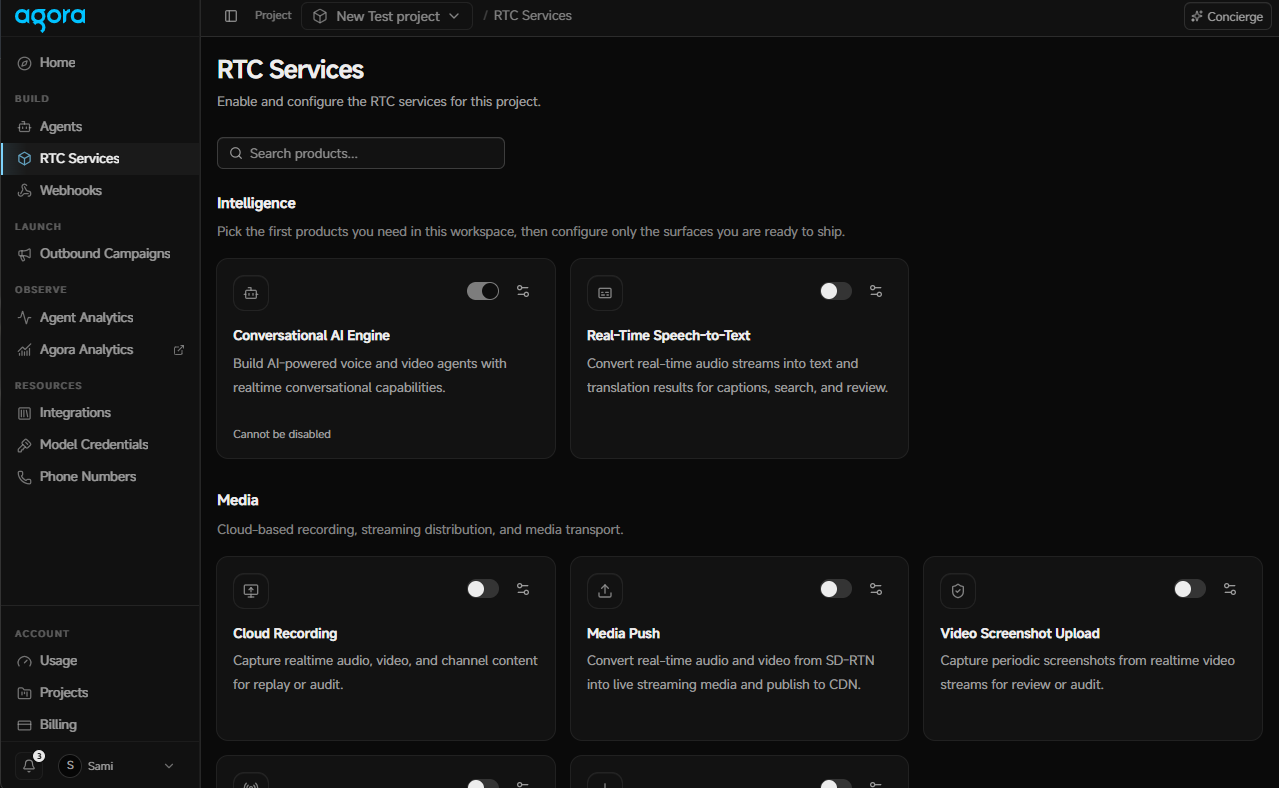Focus the Search products field
The image size is (1279, 788).
pyautogui.click(x=361, y=153)
